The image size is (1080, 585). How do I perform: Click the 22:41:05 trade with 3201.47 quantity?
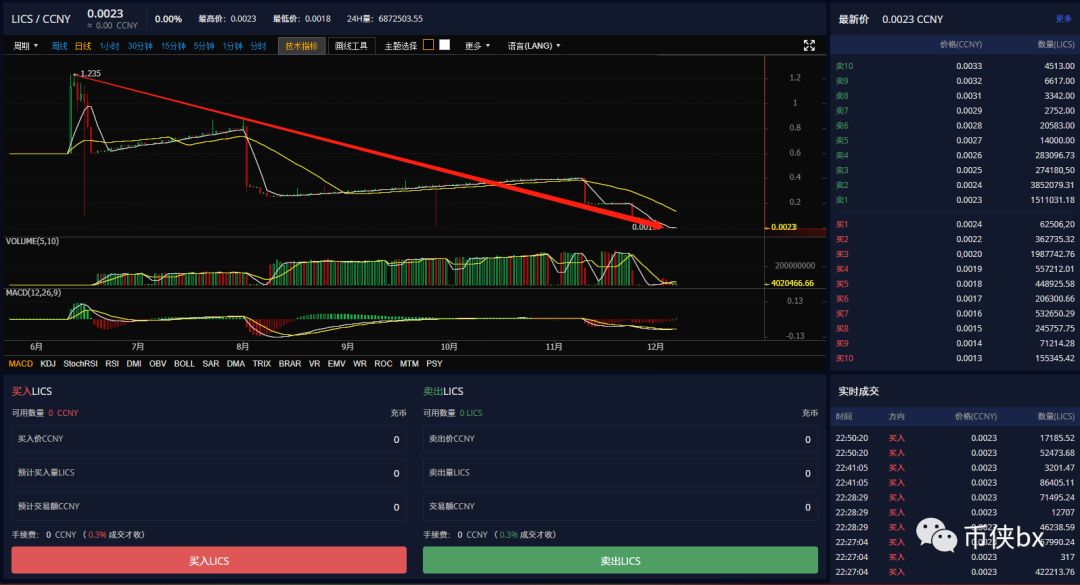955,468
